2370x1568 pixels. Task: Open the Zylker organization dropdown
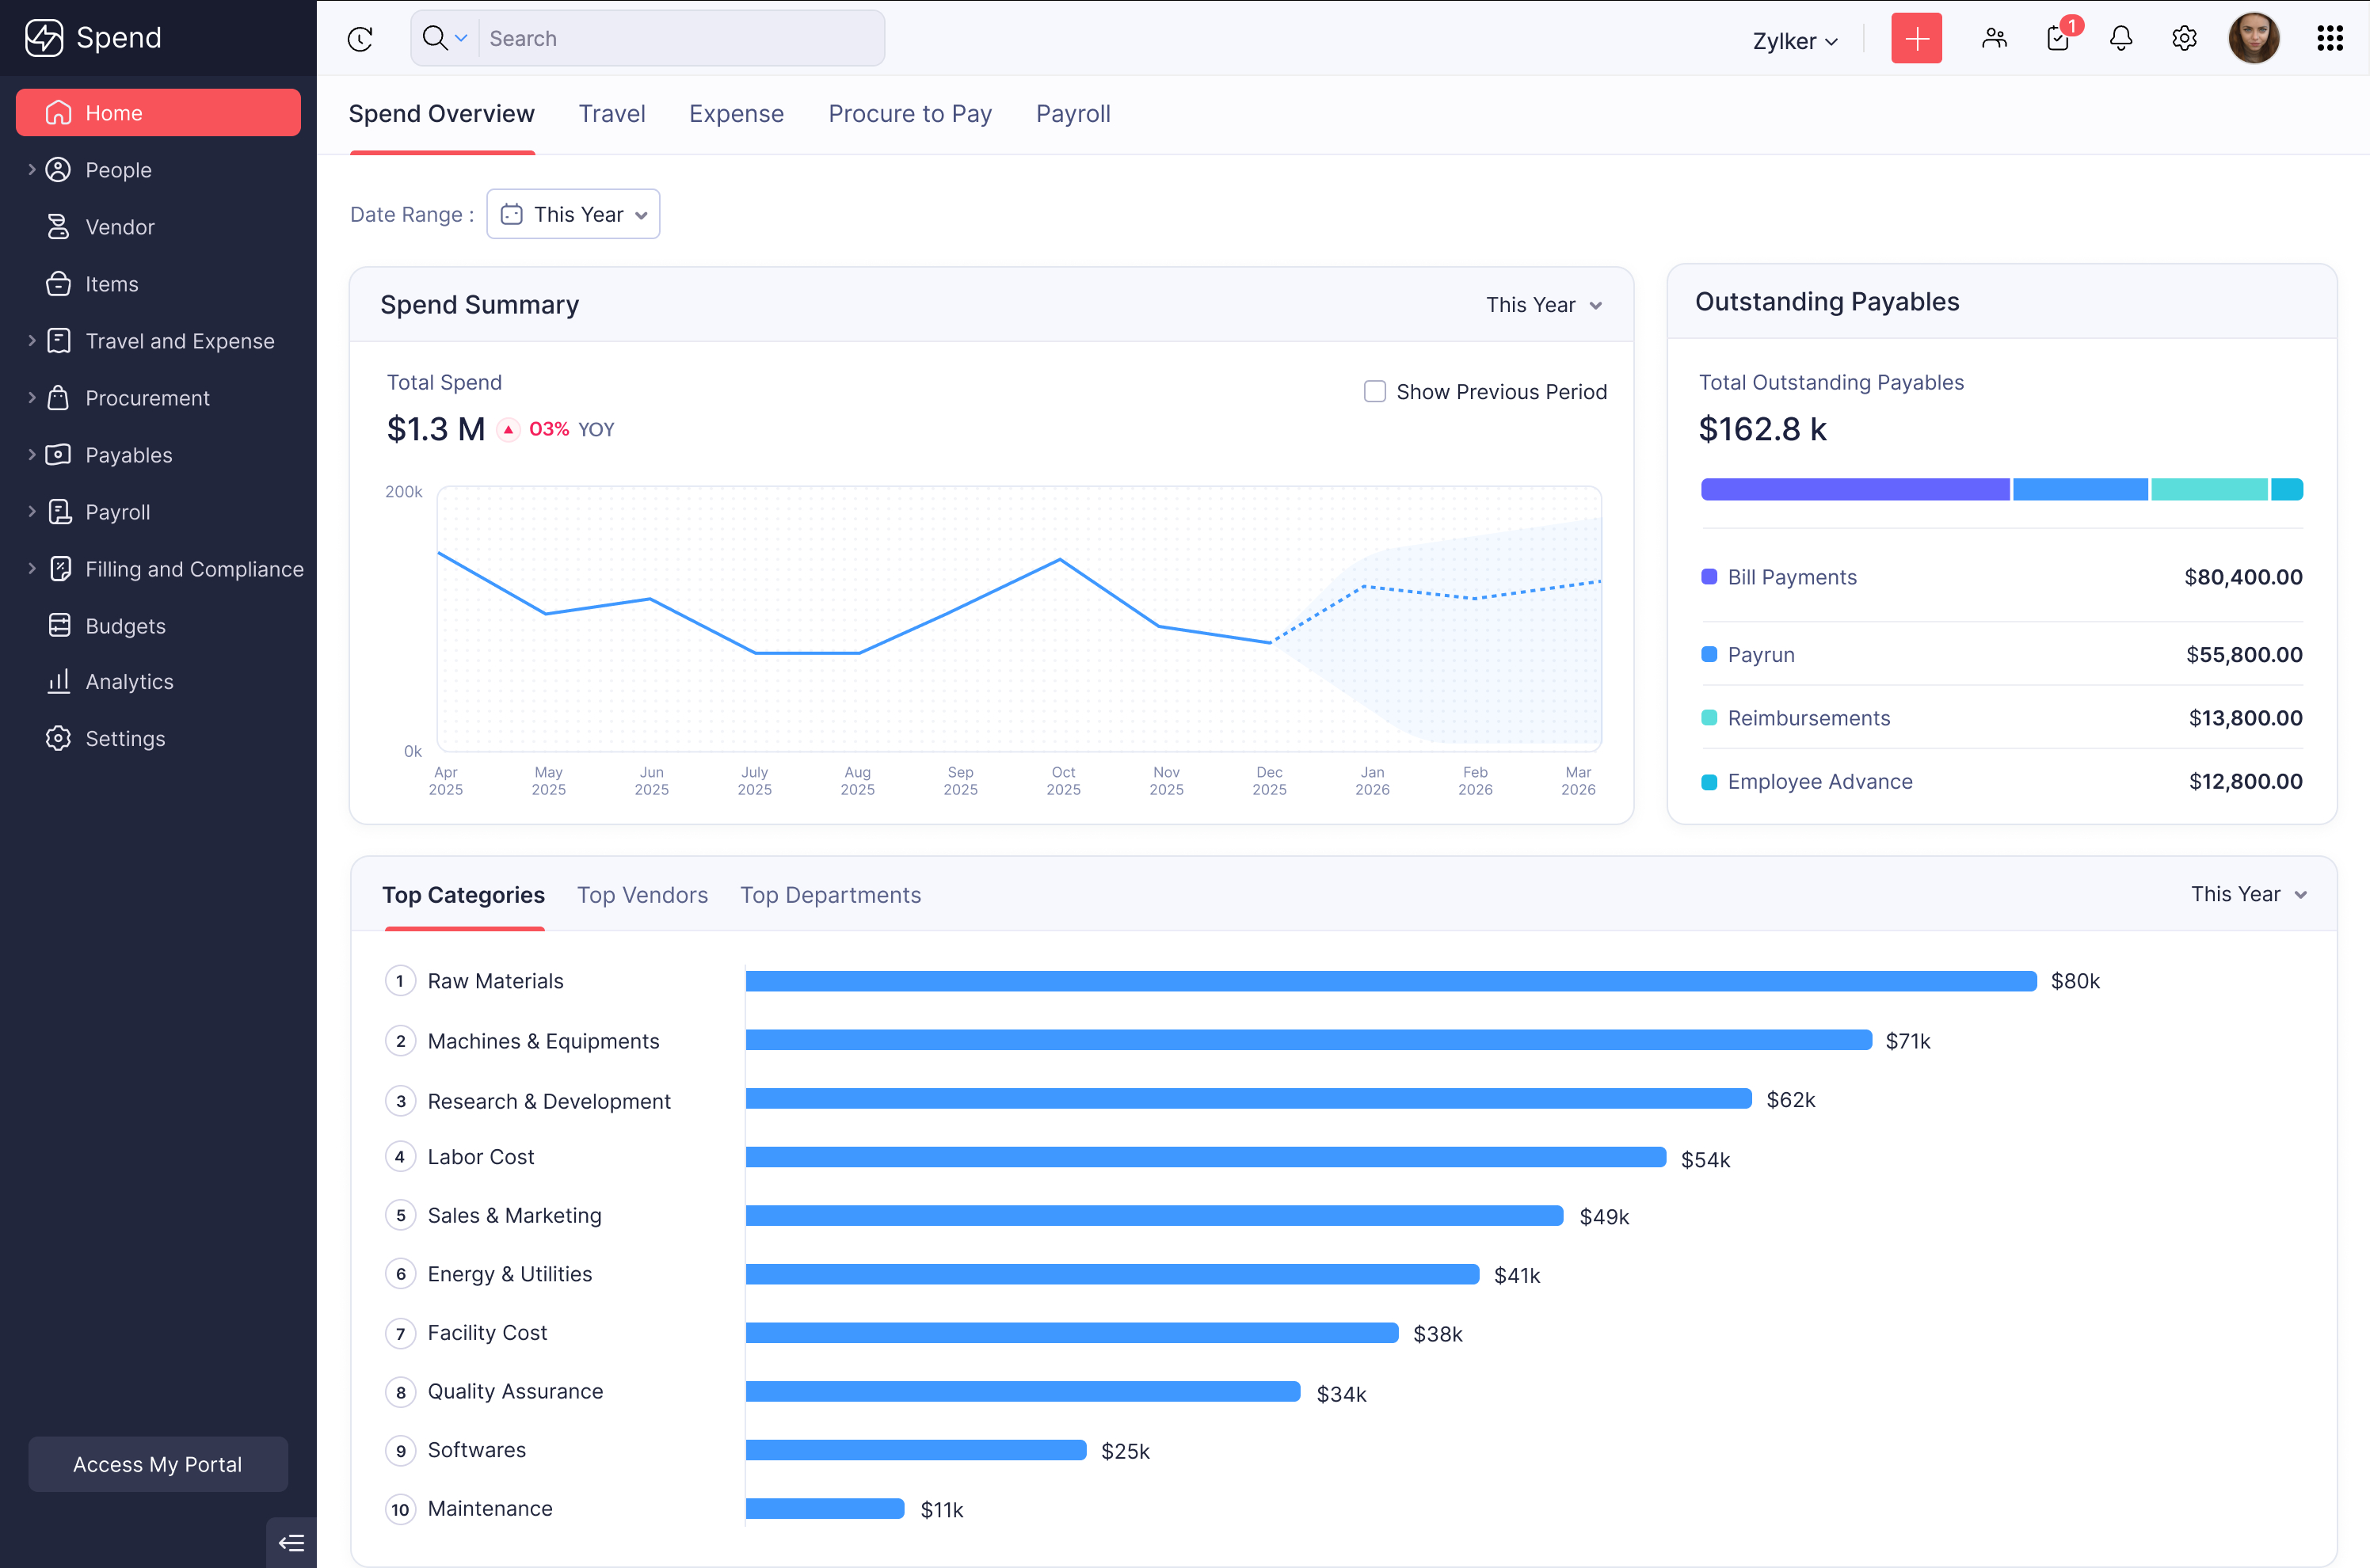(1795, 41)
